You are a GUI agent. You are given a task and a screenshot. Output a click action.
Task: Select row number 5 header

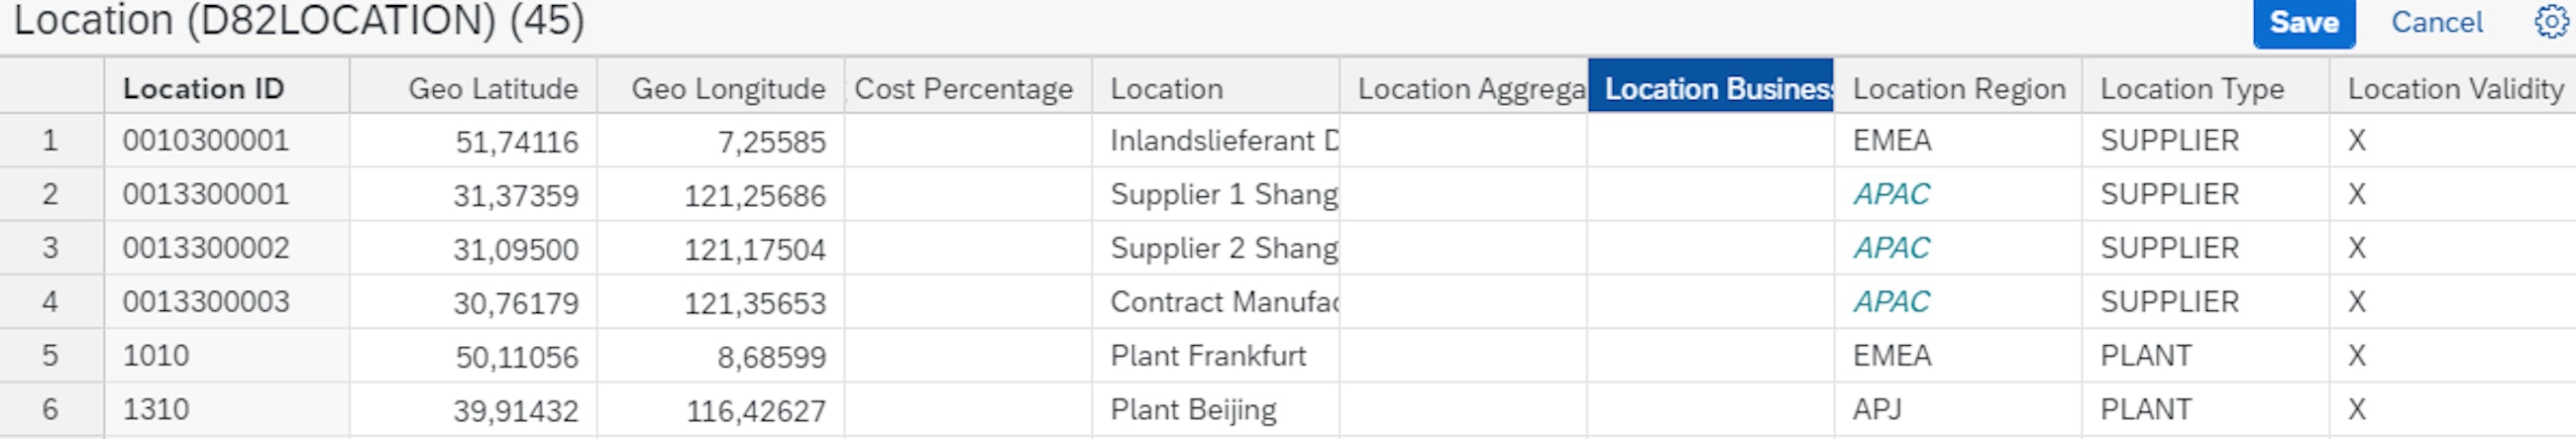50,356
